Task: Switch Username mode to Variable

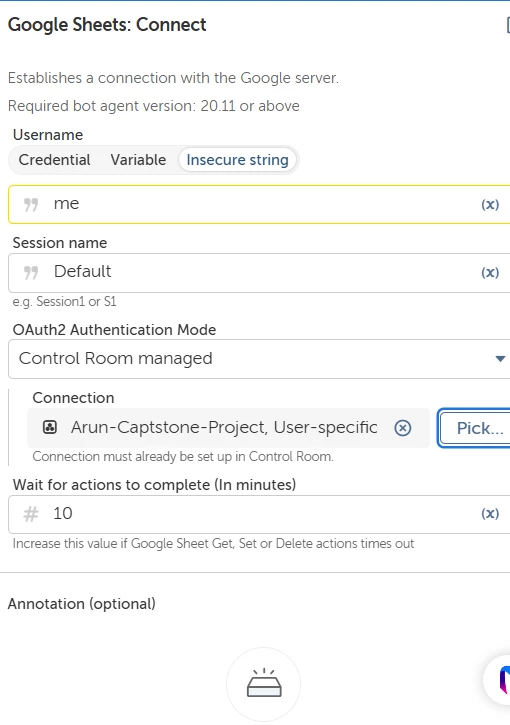Action: pyautogui.click(x=138, y=160)
